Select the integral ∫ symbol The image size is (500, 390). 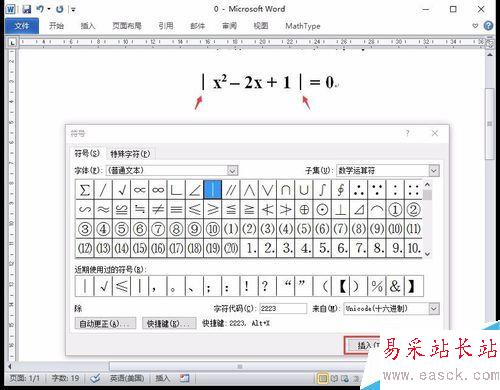(322, 190)
